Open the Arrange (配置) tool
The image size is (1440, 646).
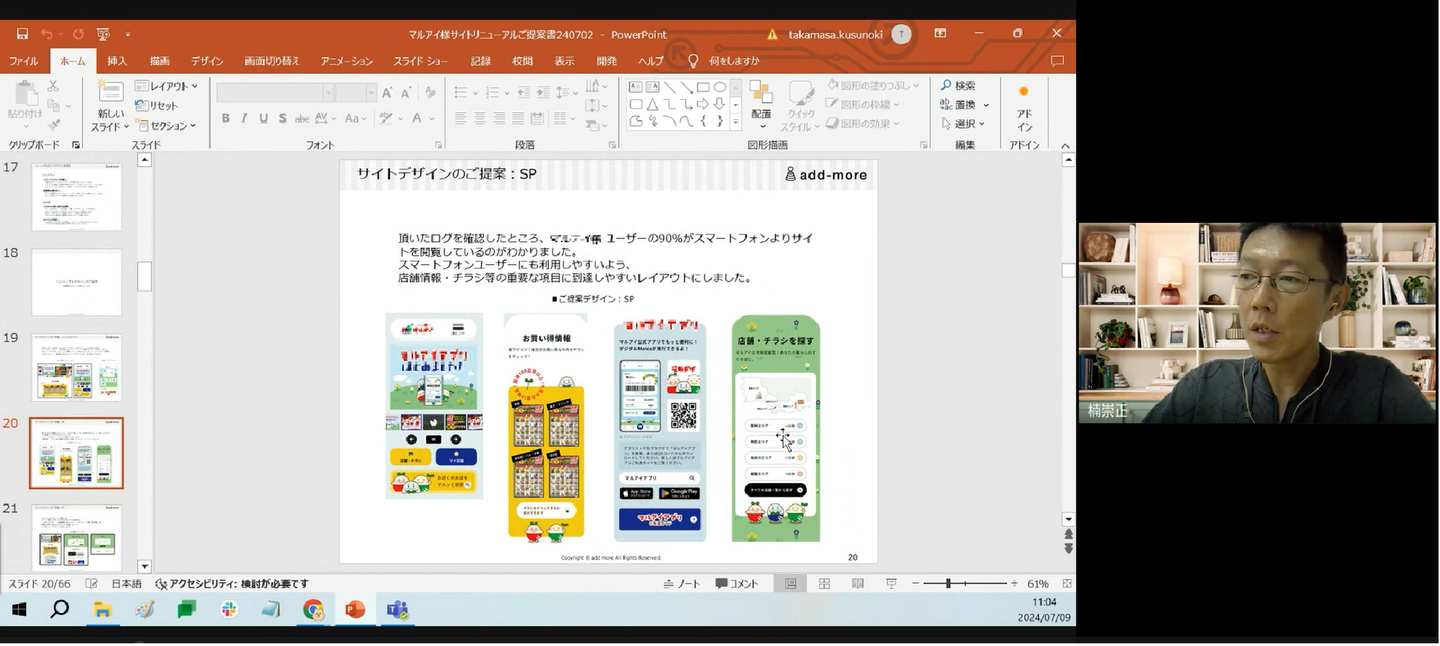pos(761,98)
